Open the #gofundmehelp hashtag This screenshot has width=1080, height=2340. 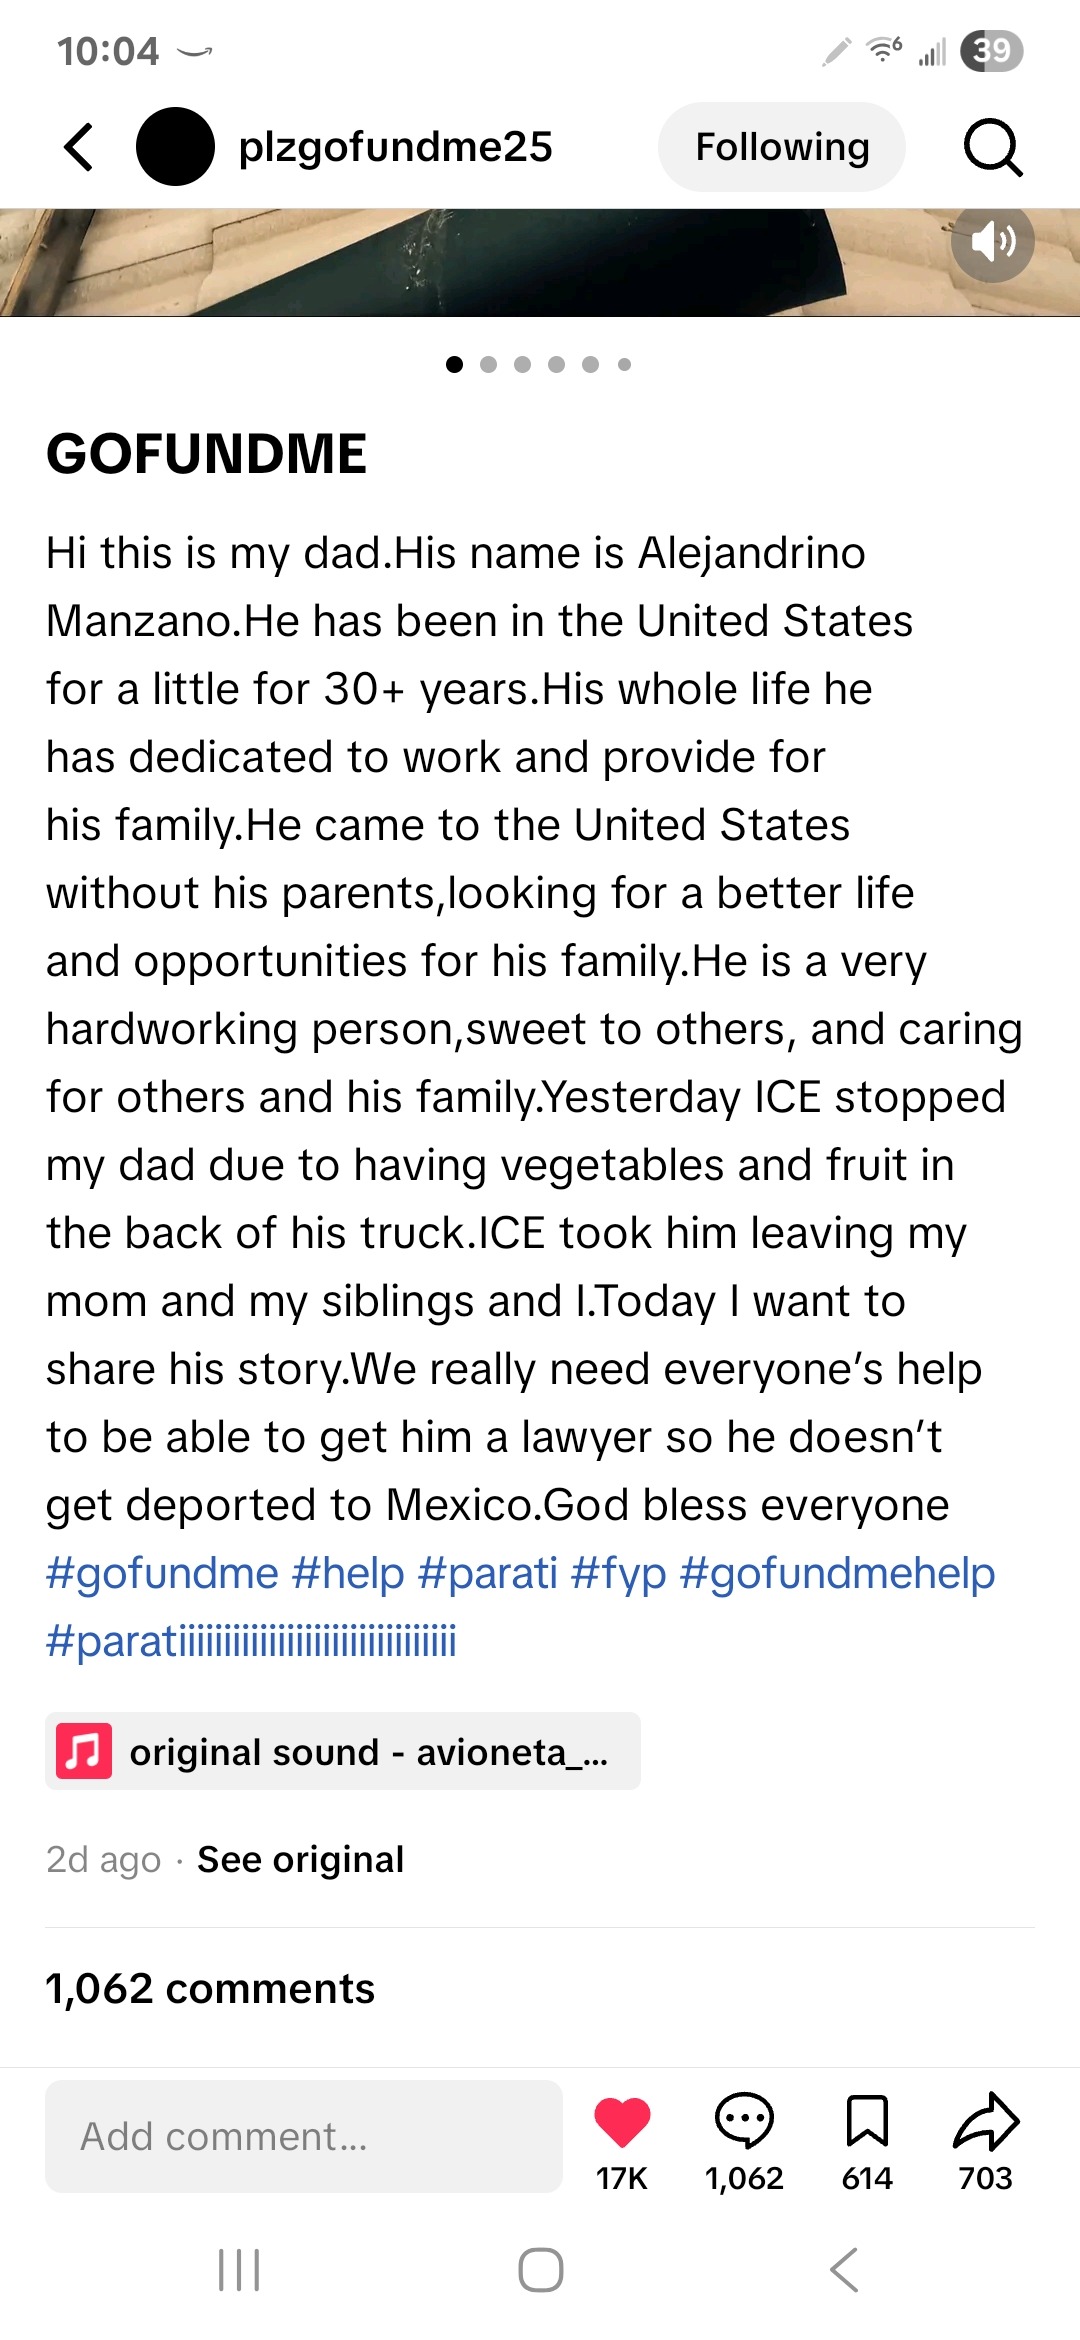tap(837, 1573)
